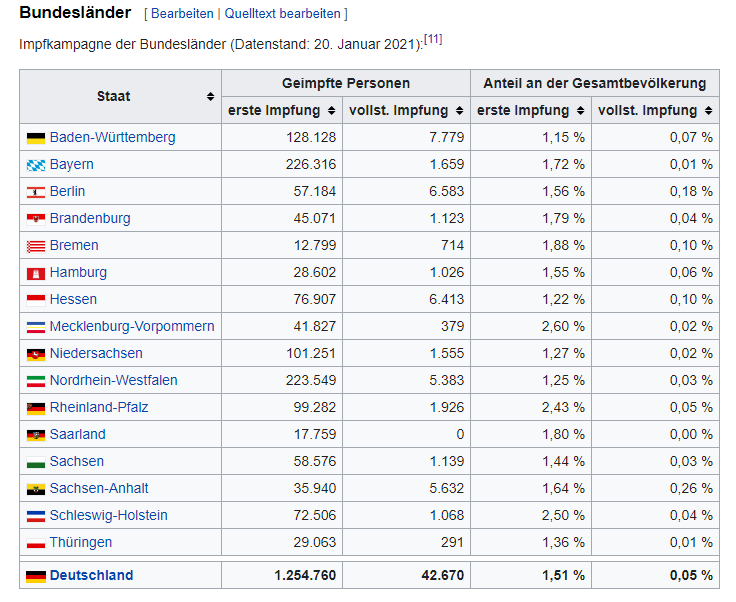The width and height of the screenshot is (736, 602).
Task: Click the Bayern flag icon
Action: click(35, 165)
